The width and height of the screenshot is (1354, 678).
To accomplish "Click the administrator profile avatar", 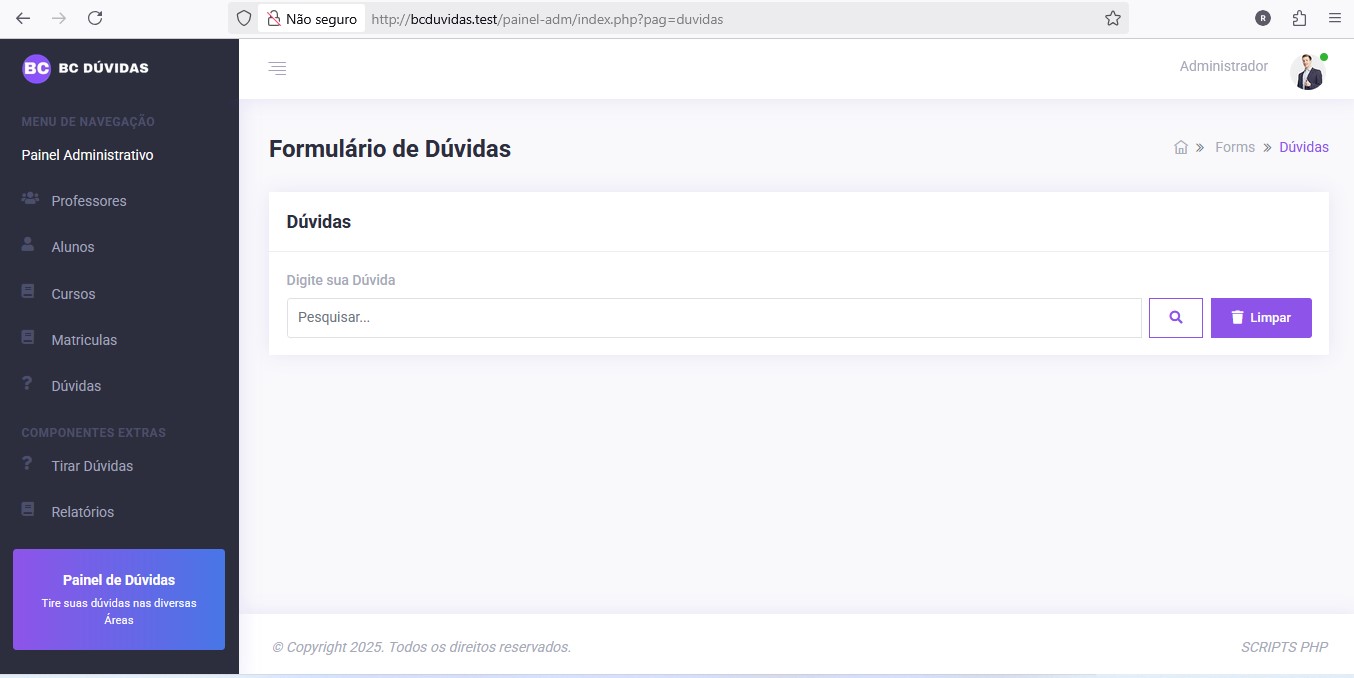I will (x=1307, y=72).
